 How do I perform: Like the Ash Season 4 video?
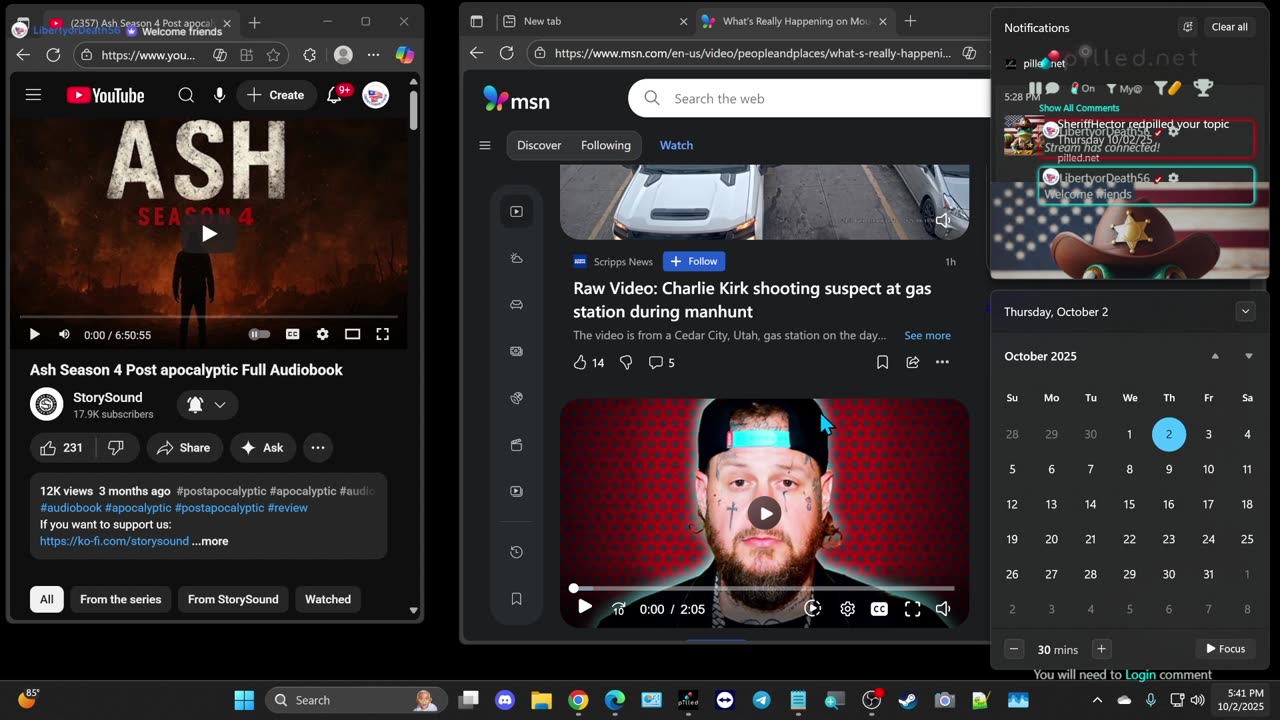pos(61,448)
